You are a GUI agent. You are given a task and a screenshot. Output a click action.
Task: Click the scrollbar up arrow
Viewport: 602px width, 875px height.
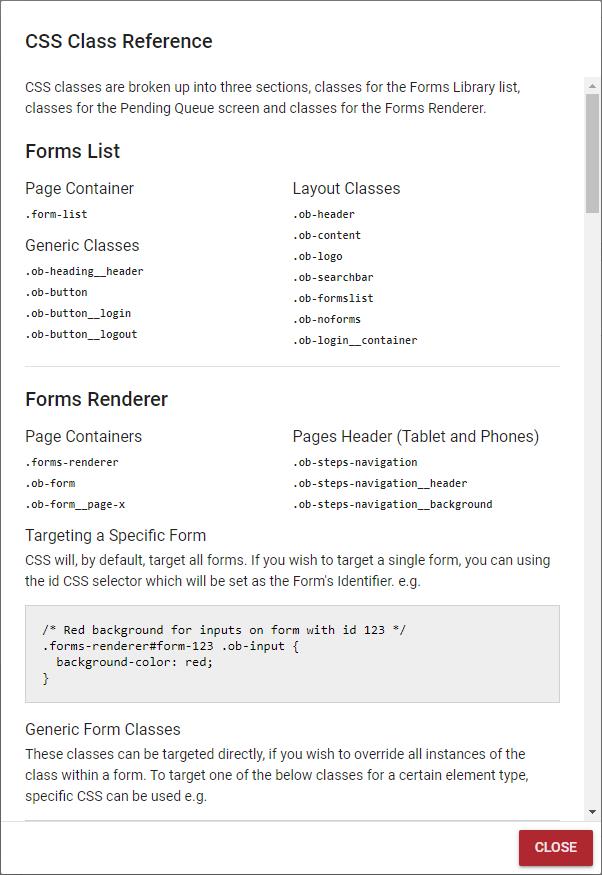(592, 86)
